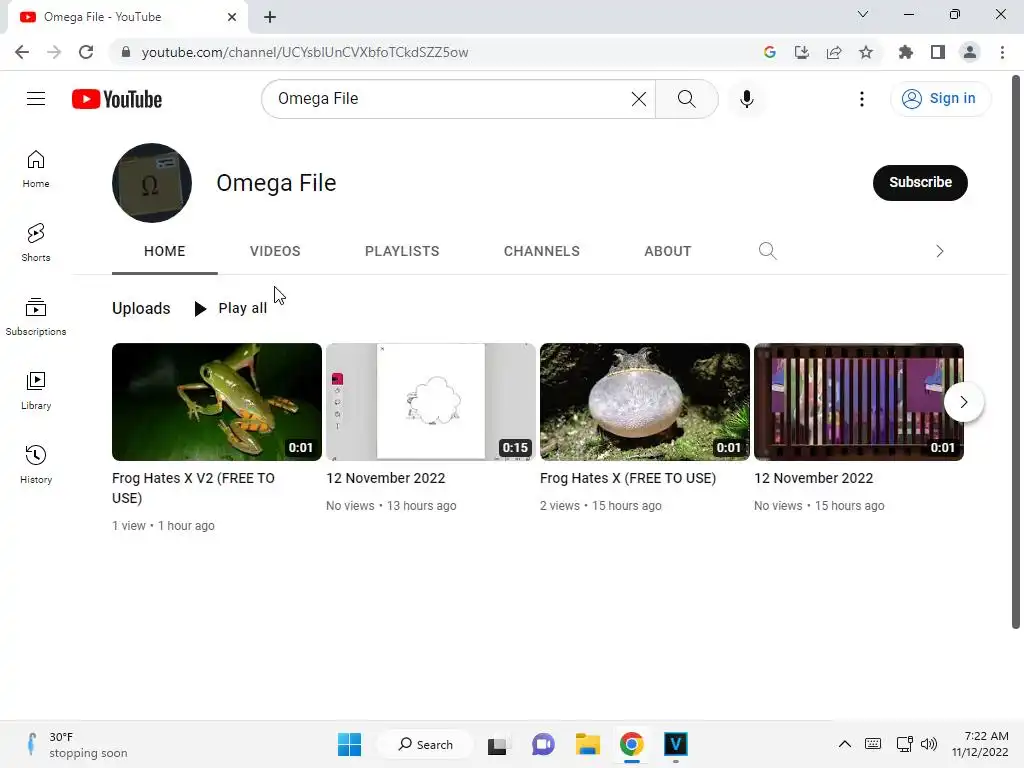Screen dimensions: 1024x768
Task: Switch to the VIDEOS tab
Action: tap(275, 251)
